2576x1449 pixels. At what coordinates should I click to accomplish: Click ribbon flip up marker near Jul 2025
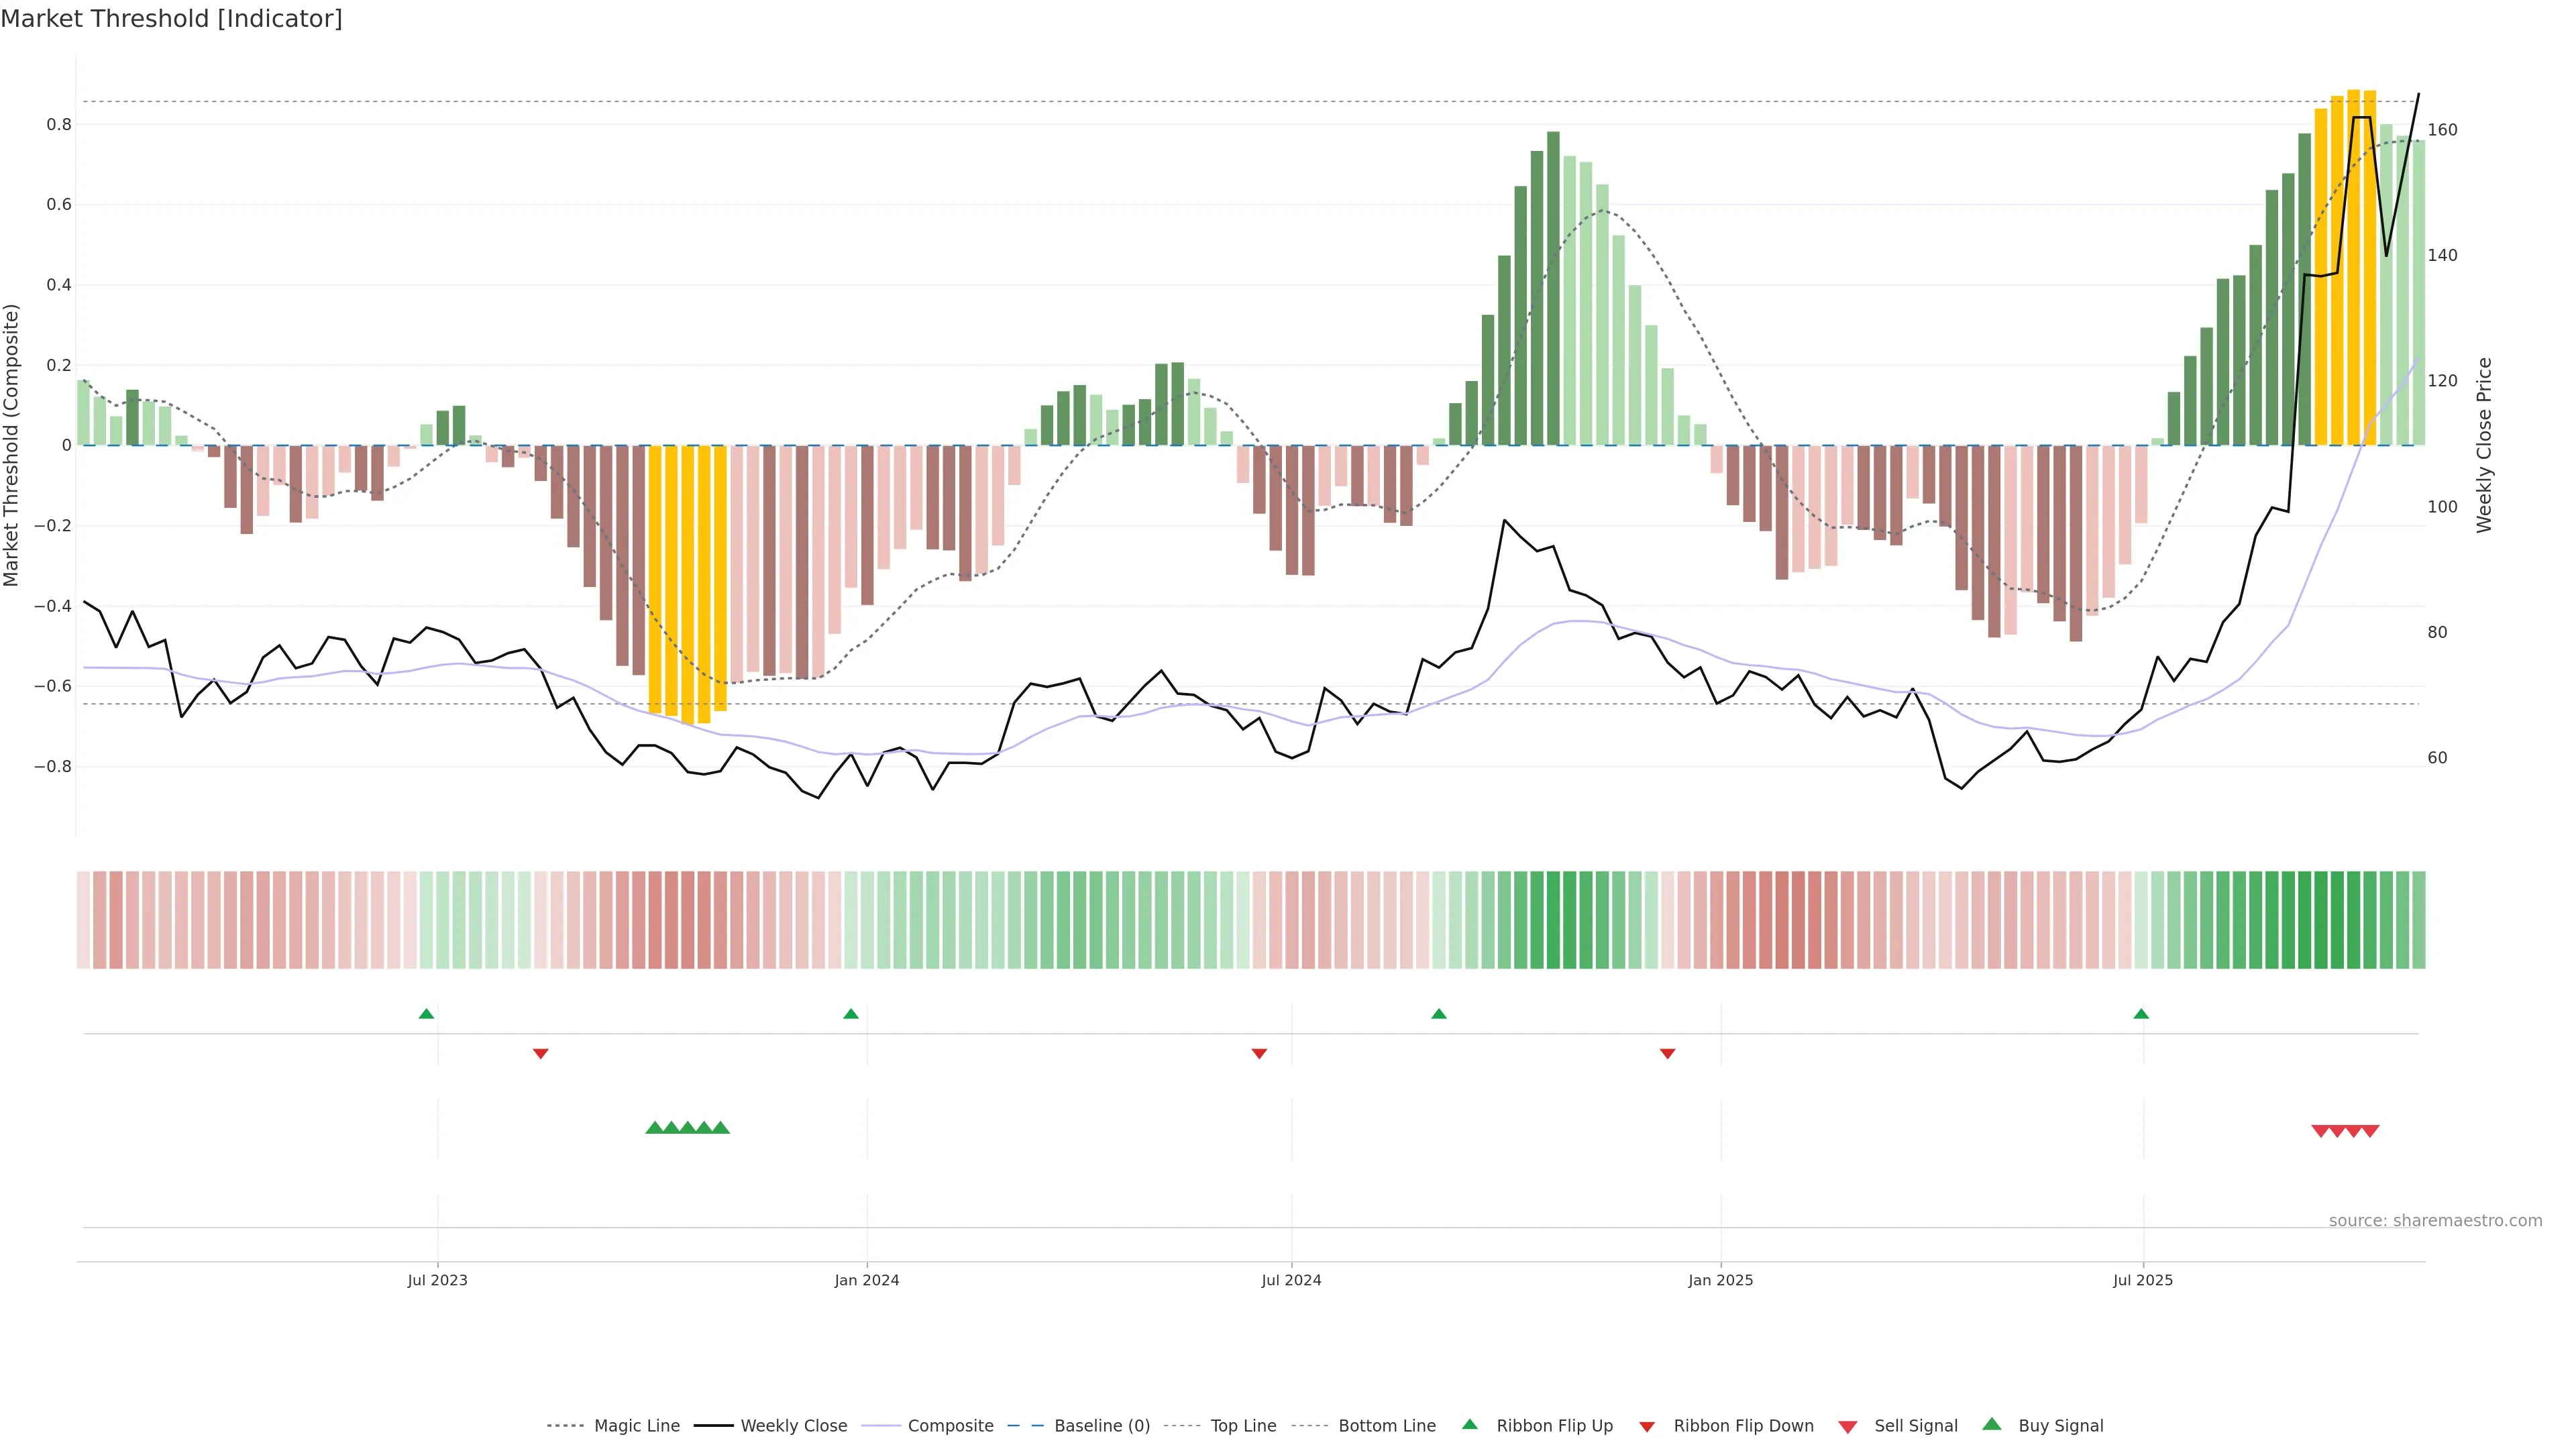2141,1014
